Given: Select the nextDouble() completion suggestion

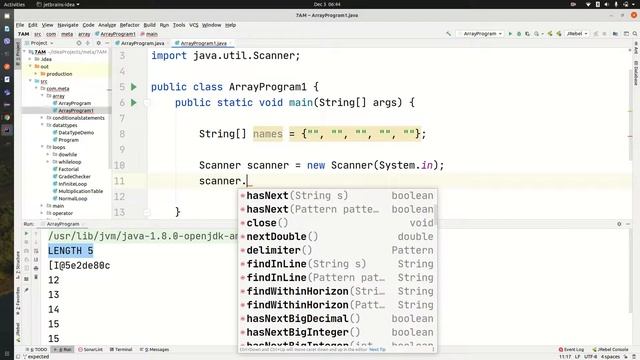Looking at the screenshot, I should tap(338, 237).
